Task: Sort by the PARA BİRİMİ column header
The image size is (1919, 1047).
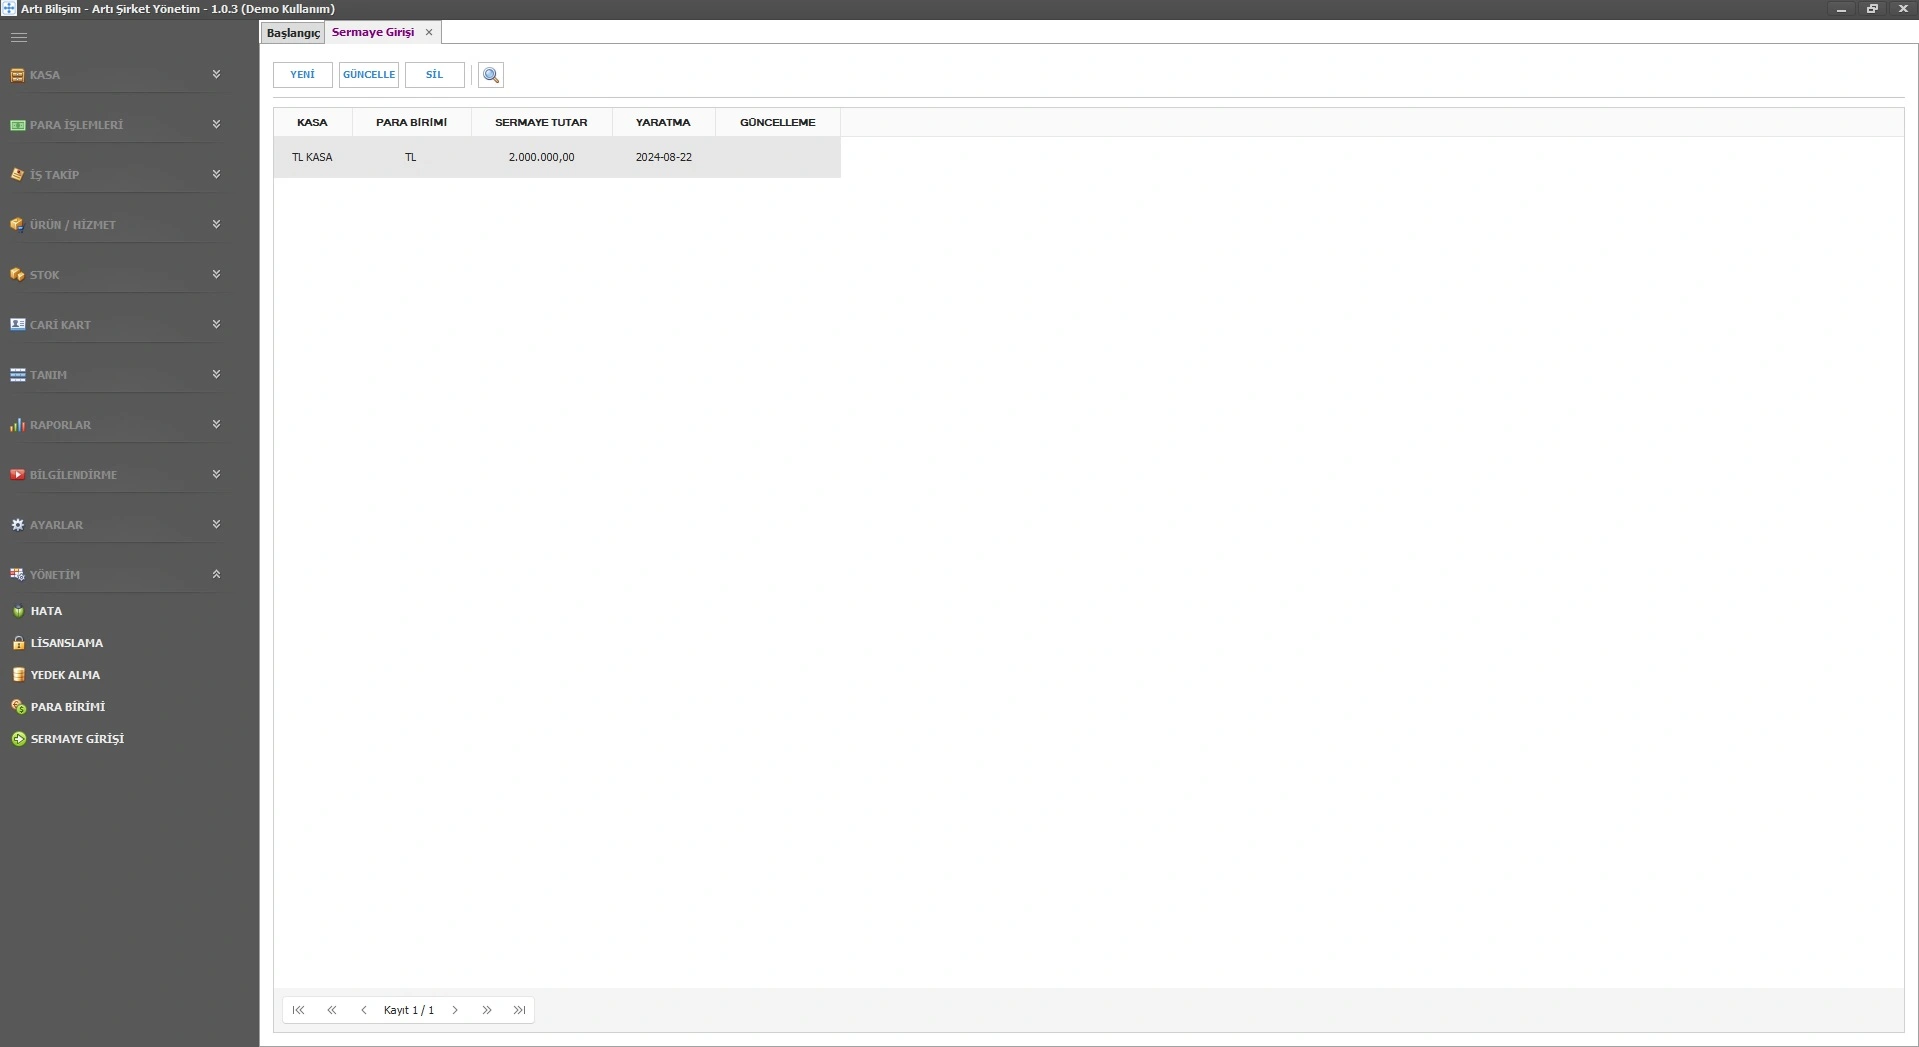Action: pyautogui.click(x=412, y=122)
